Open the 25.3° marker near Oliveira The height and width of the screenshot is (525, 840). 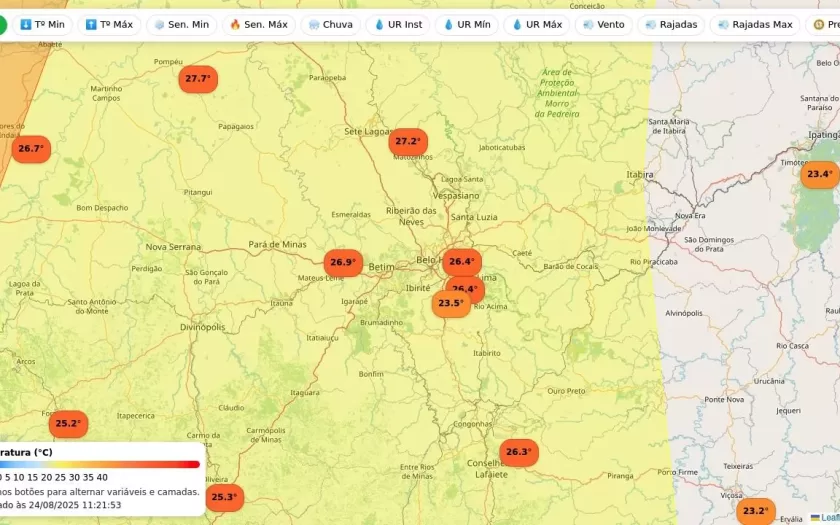click(x=224, y=497)
